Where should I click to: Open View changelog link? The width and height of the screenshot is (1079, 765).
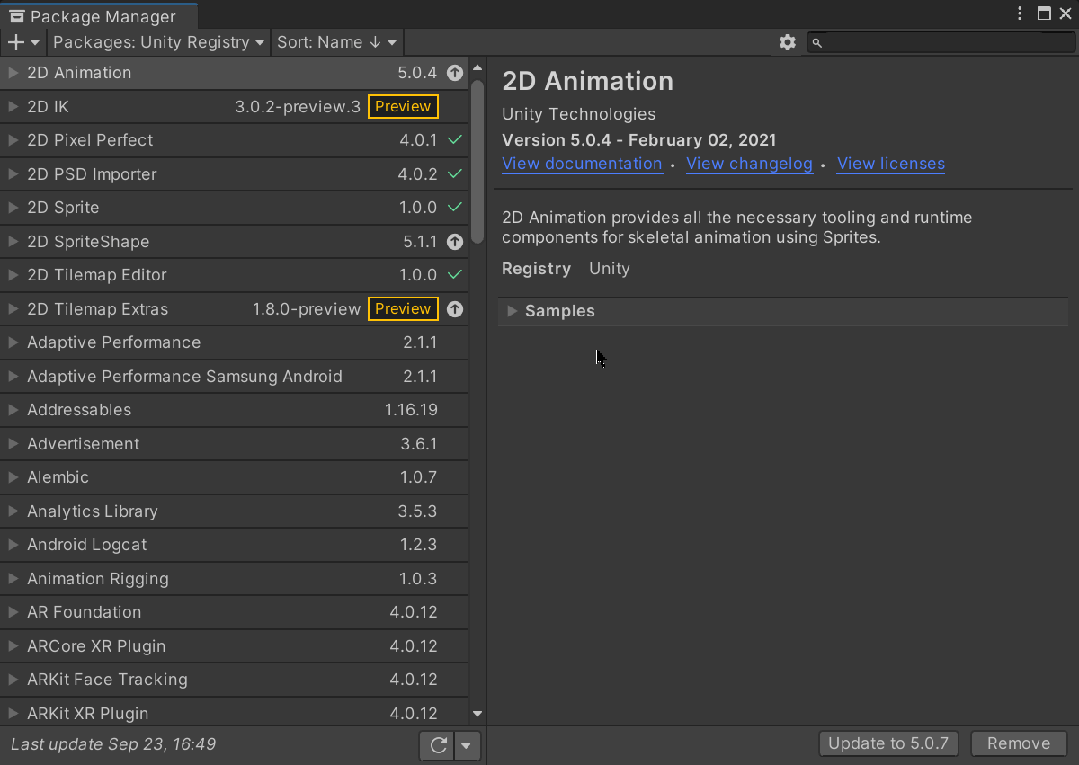tap(749, 164)
